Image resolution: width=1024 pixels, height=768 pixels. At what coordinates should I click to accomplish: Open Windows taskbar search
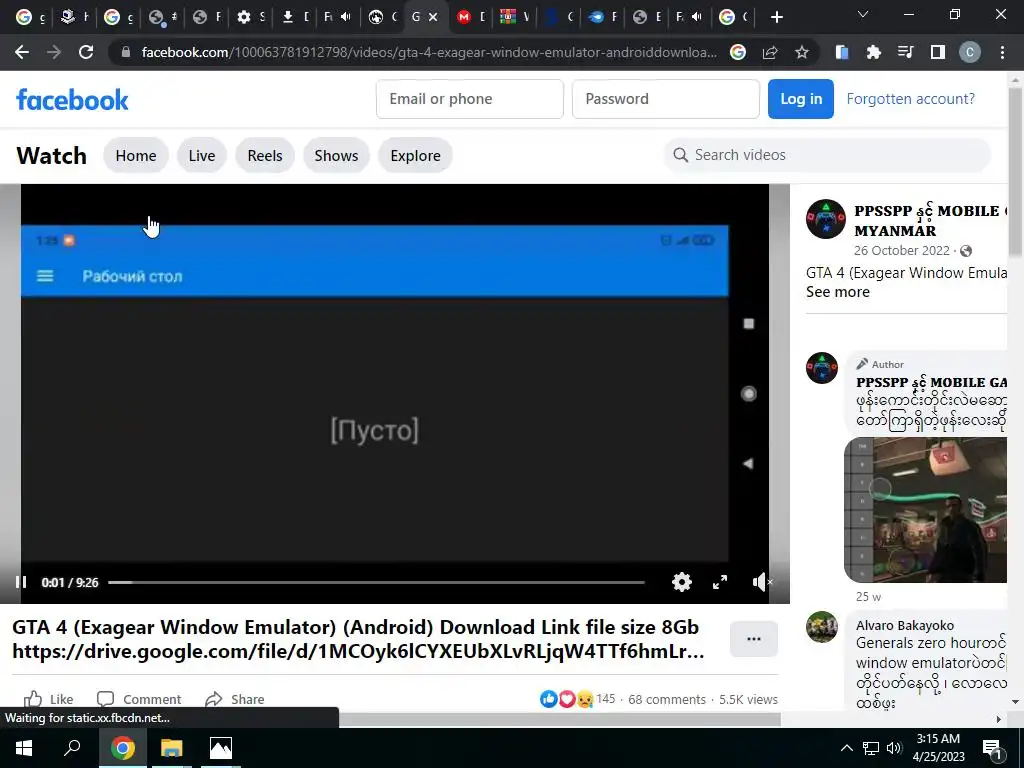click(x=72, y=748)
